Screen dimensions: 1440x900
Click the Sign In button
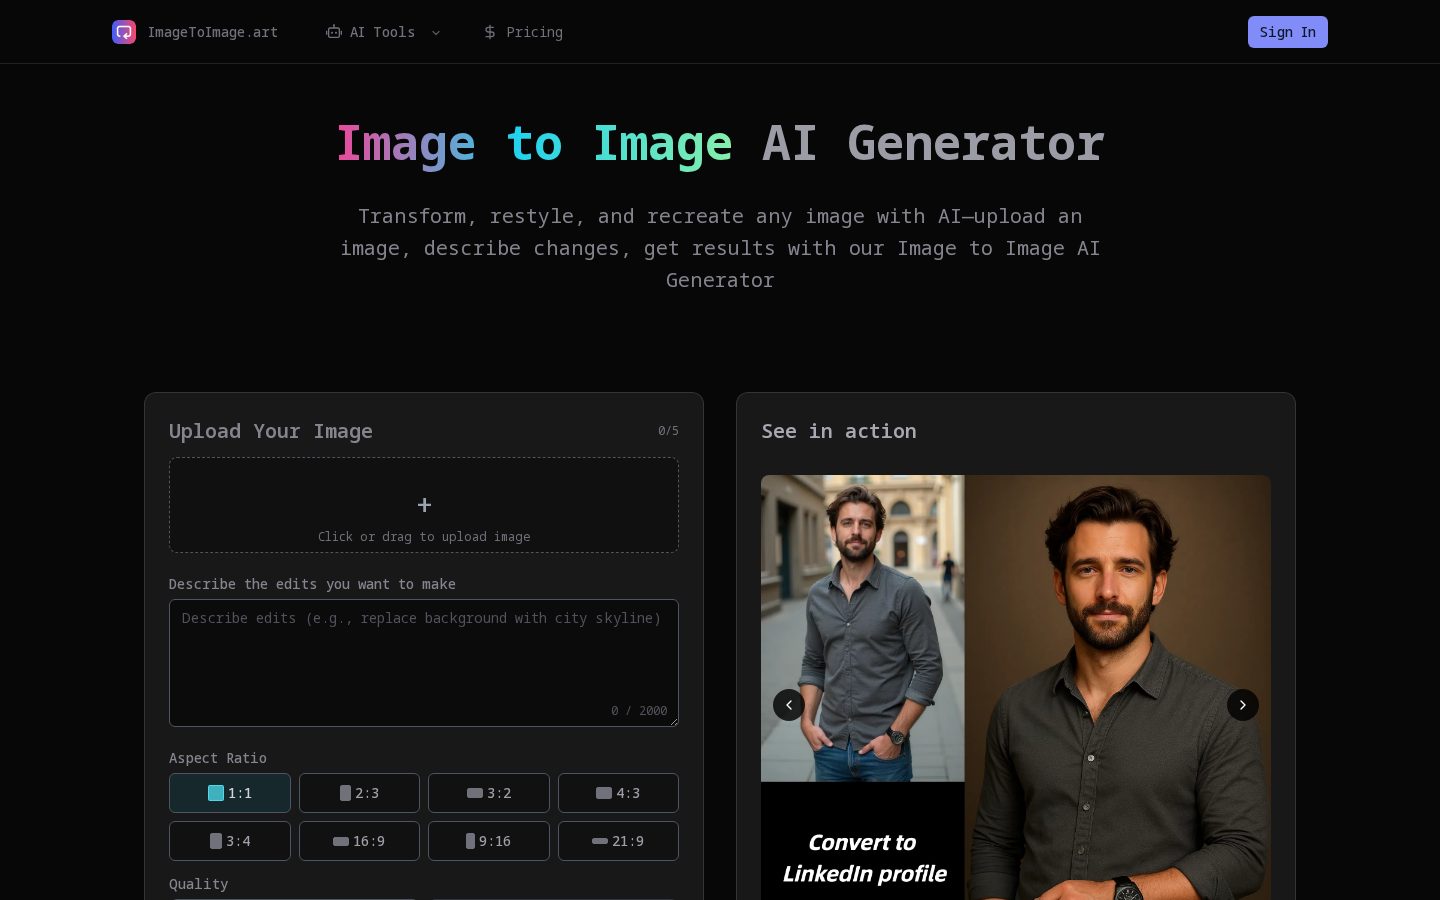click(x=1288, y=32)
